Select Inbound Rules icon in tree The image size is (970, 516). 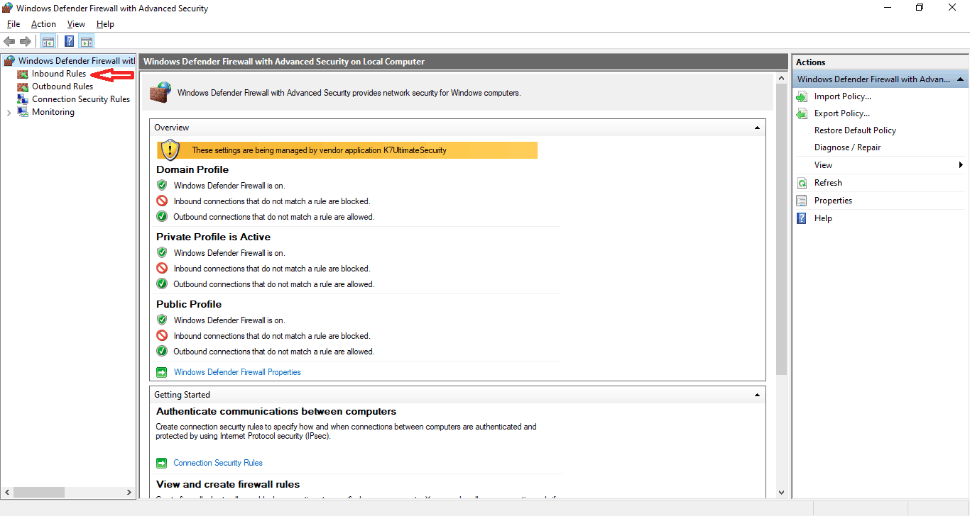(22, 74)
